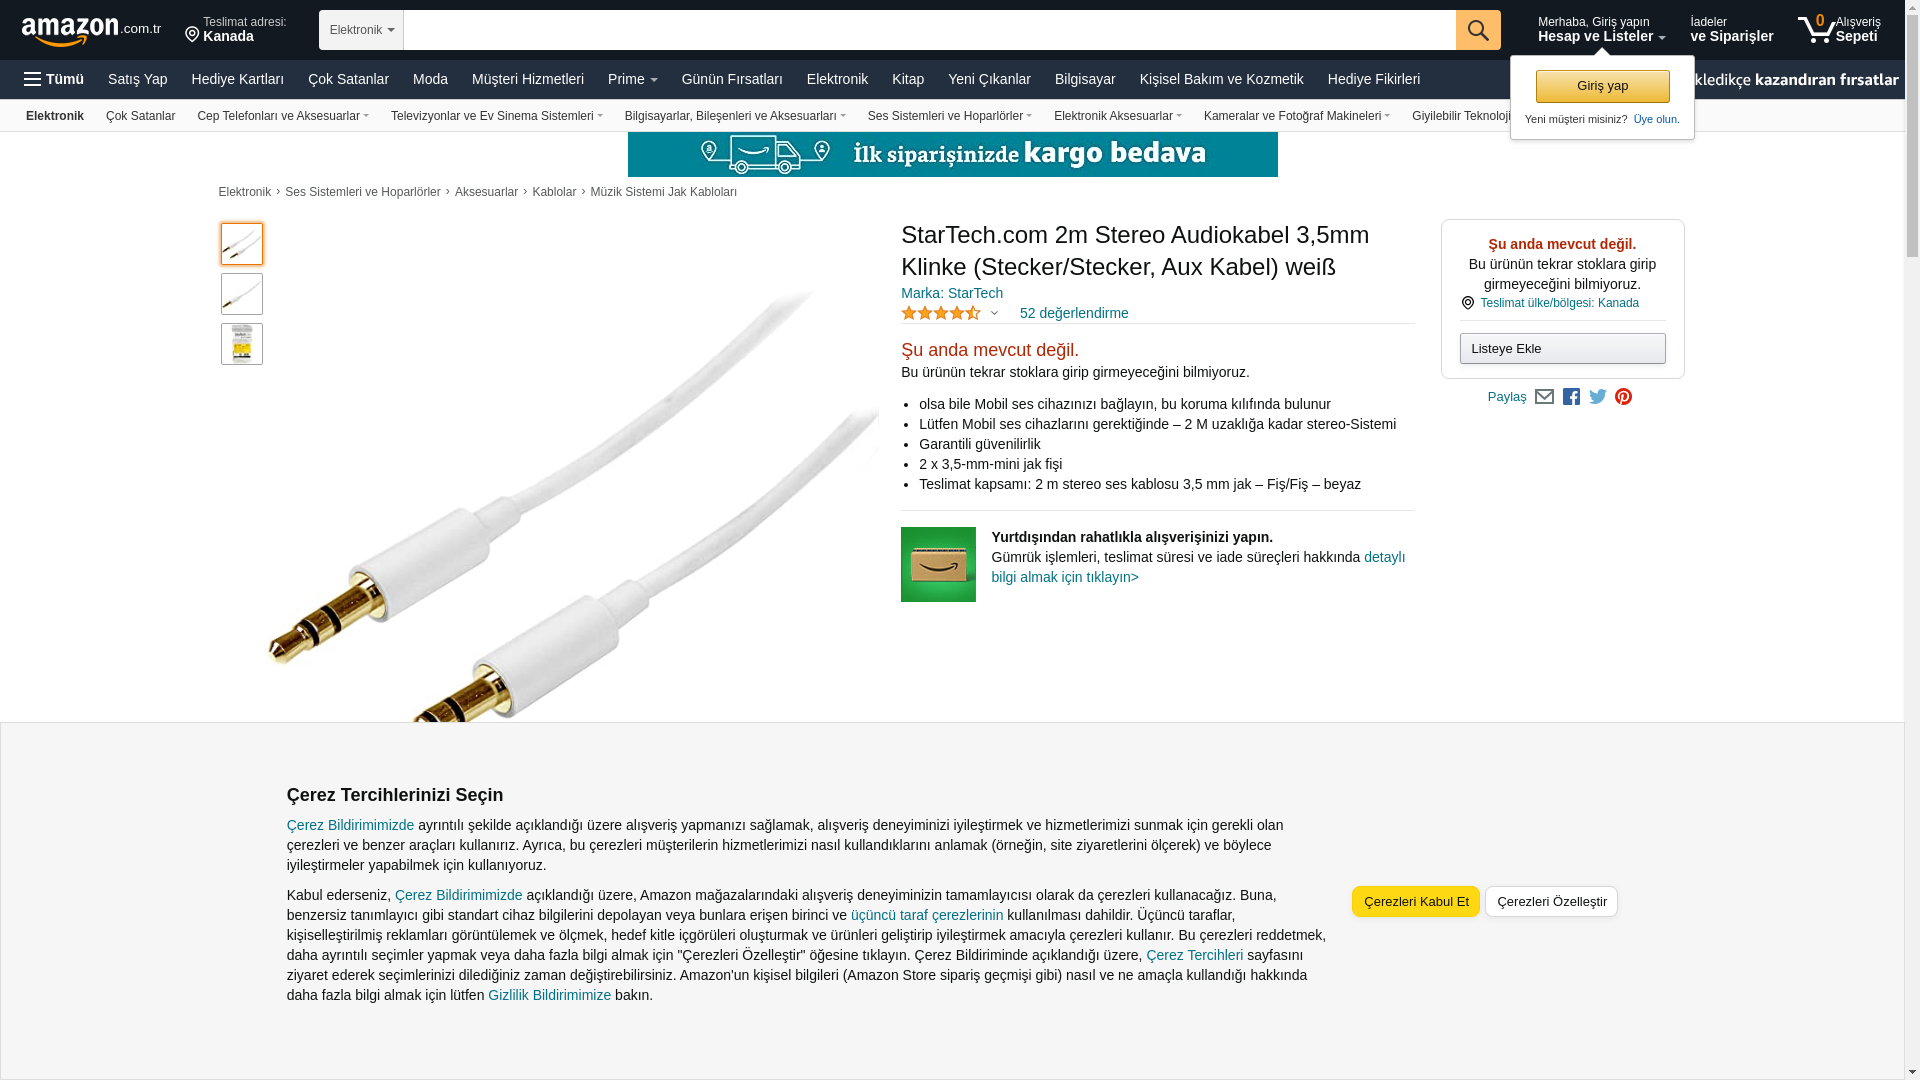Select the third product thumbnail image

(242, 344)
